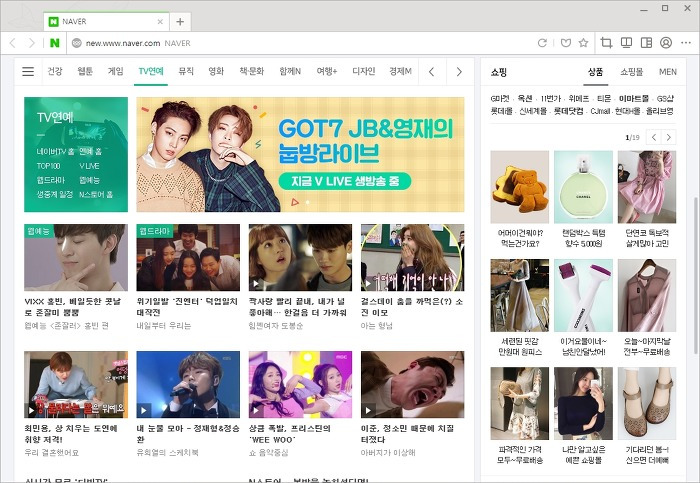The height and width of the screenshot is (483, 700).
Task: Add this page to favorites with the star
Action: pyautogui.click(x=583, y=43)
